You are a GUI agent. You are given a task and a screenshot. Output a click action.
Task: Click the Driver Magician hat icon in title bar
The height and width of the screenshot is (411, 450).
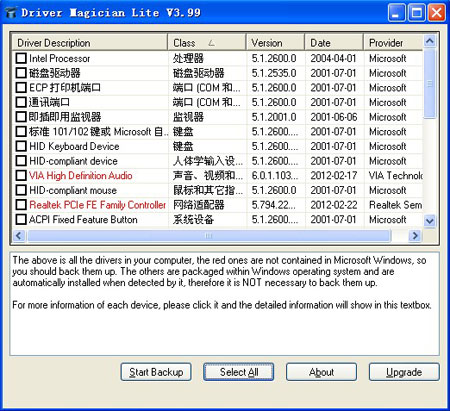pos(11,13)
